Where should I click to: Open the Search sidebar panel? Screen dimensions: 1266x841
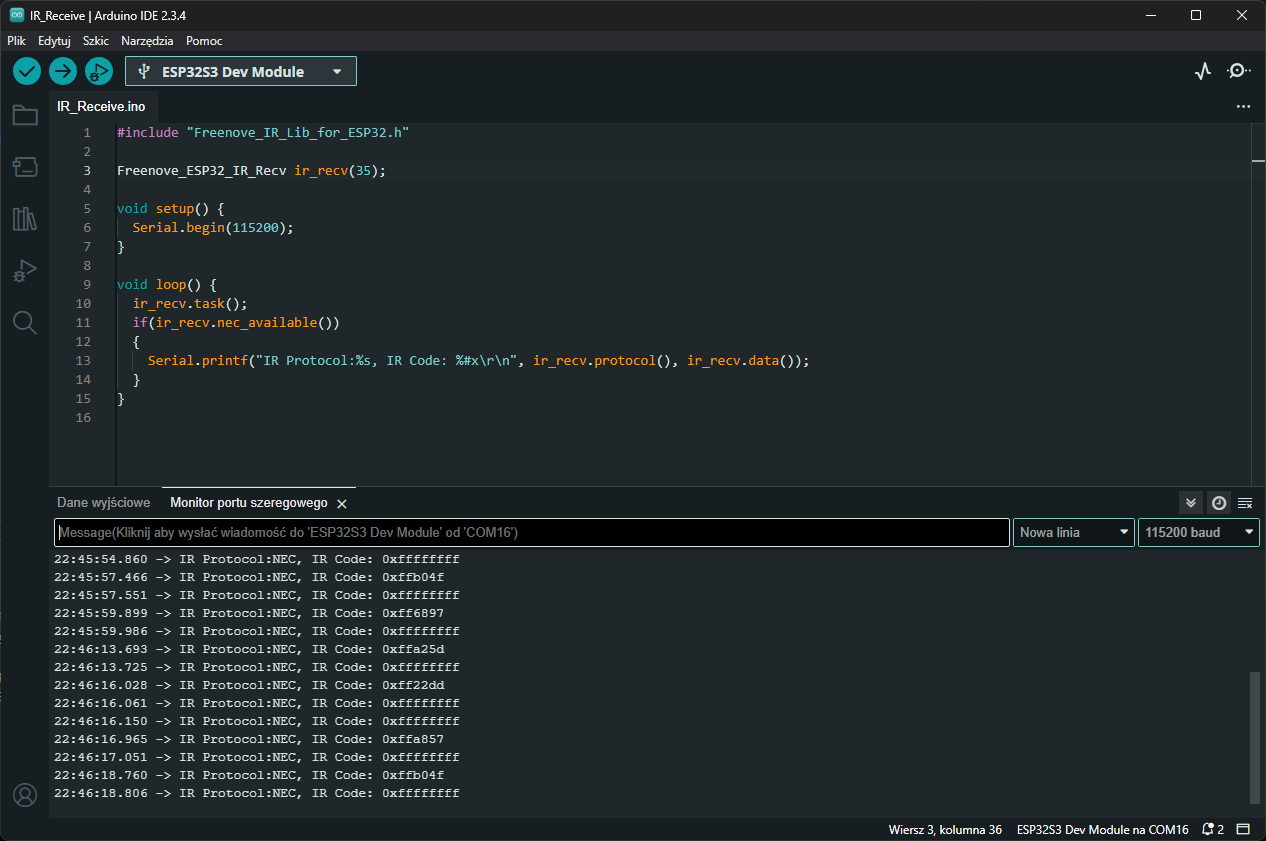(x=25, y=322)
